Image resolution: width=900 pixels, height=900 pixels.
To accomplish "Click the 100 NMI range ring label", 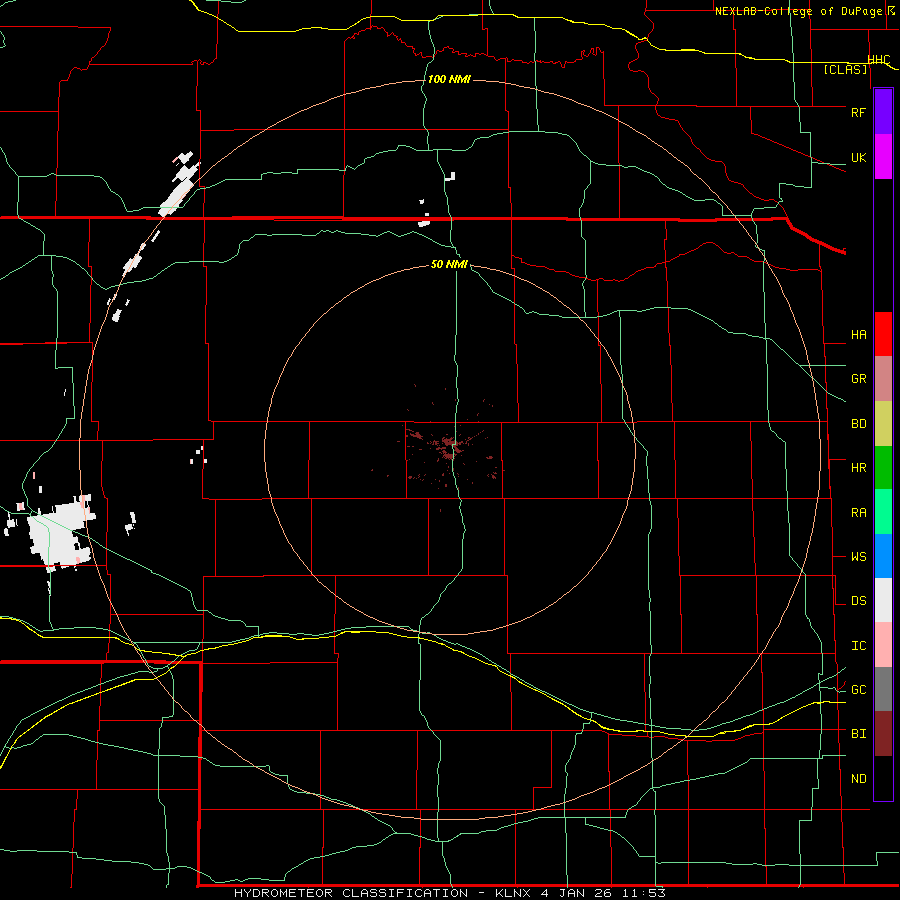I will (449, 79).
